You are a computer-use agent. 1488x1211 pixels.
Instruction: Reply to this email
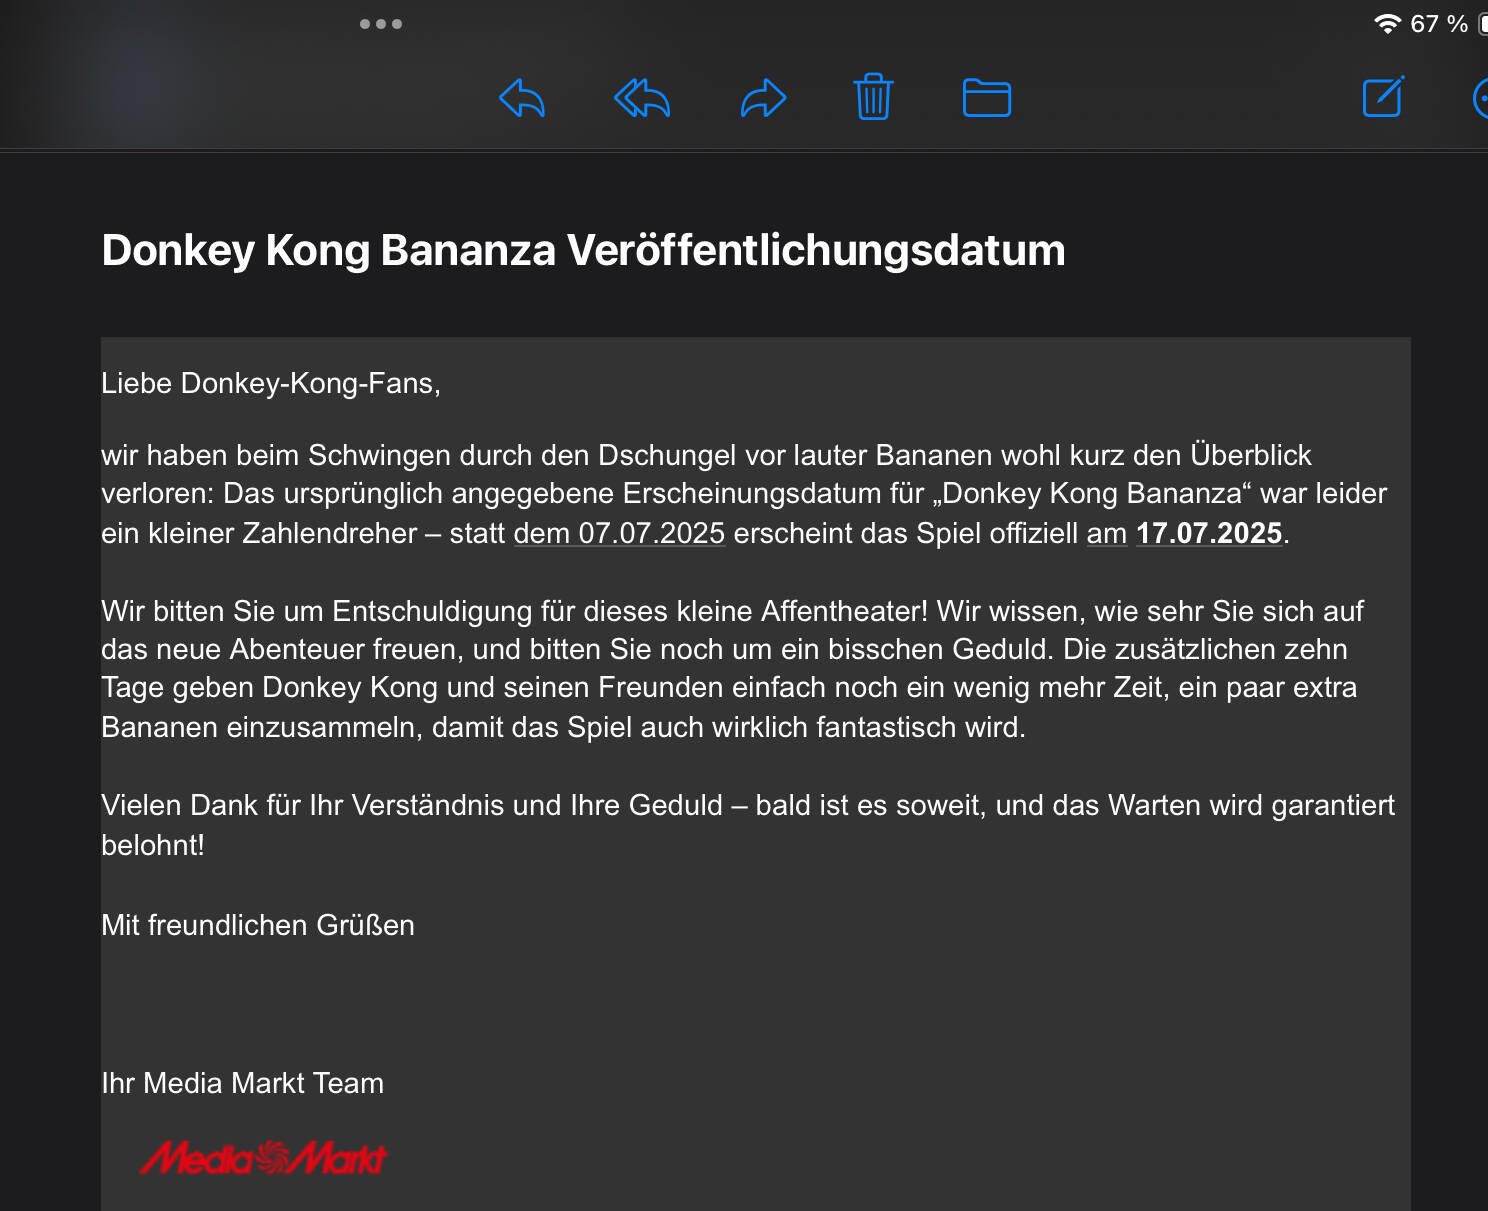click(522, 98)
